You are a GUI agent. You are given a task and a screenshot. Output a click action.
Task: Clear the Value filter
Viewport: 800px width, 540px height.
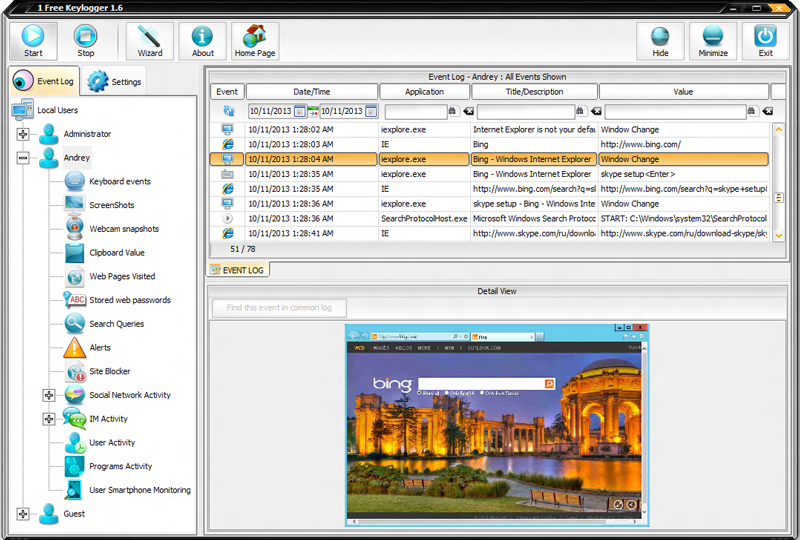tap(767, 111)
